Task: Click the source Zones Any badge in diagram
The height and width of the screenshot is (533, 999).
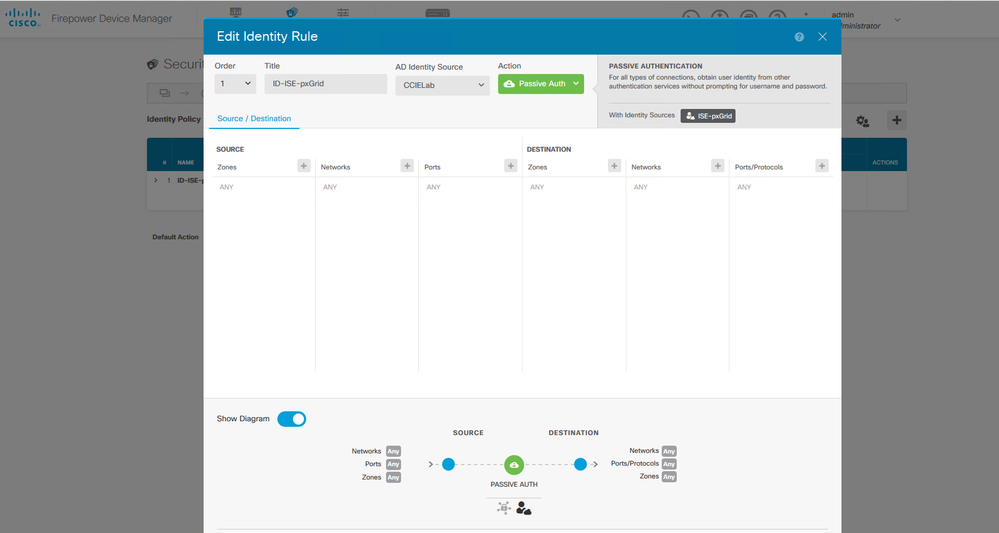Action: [393, 477]
